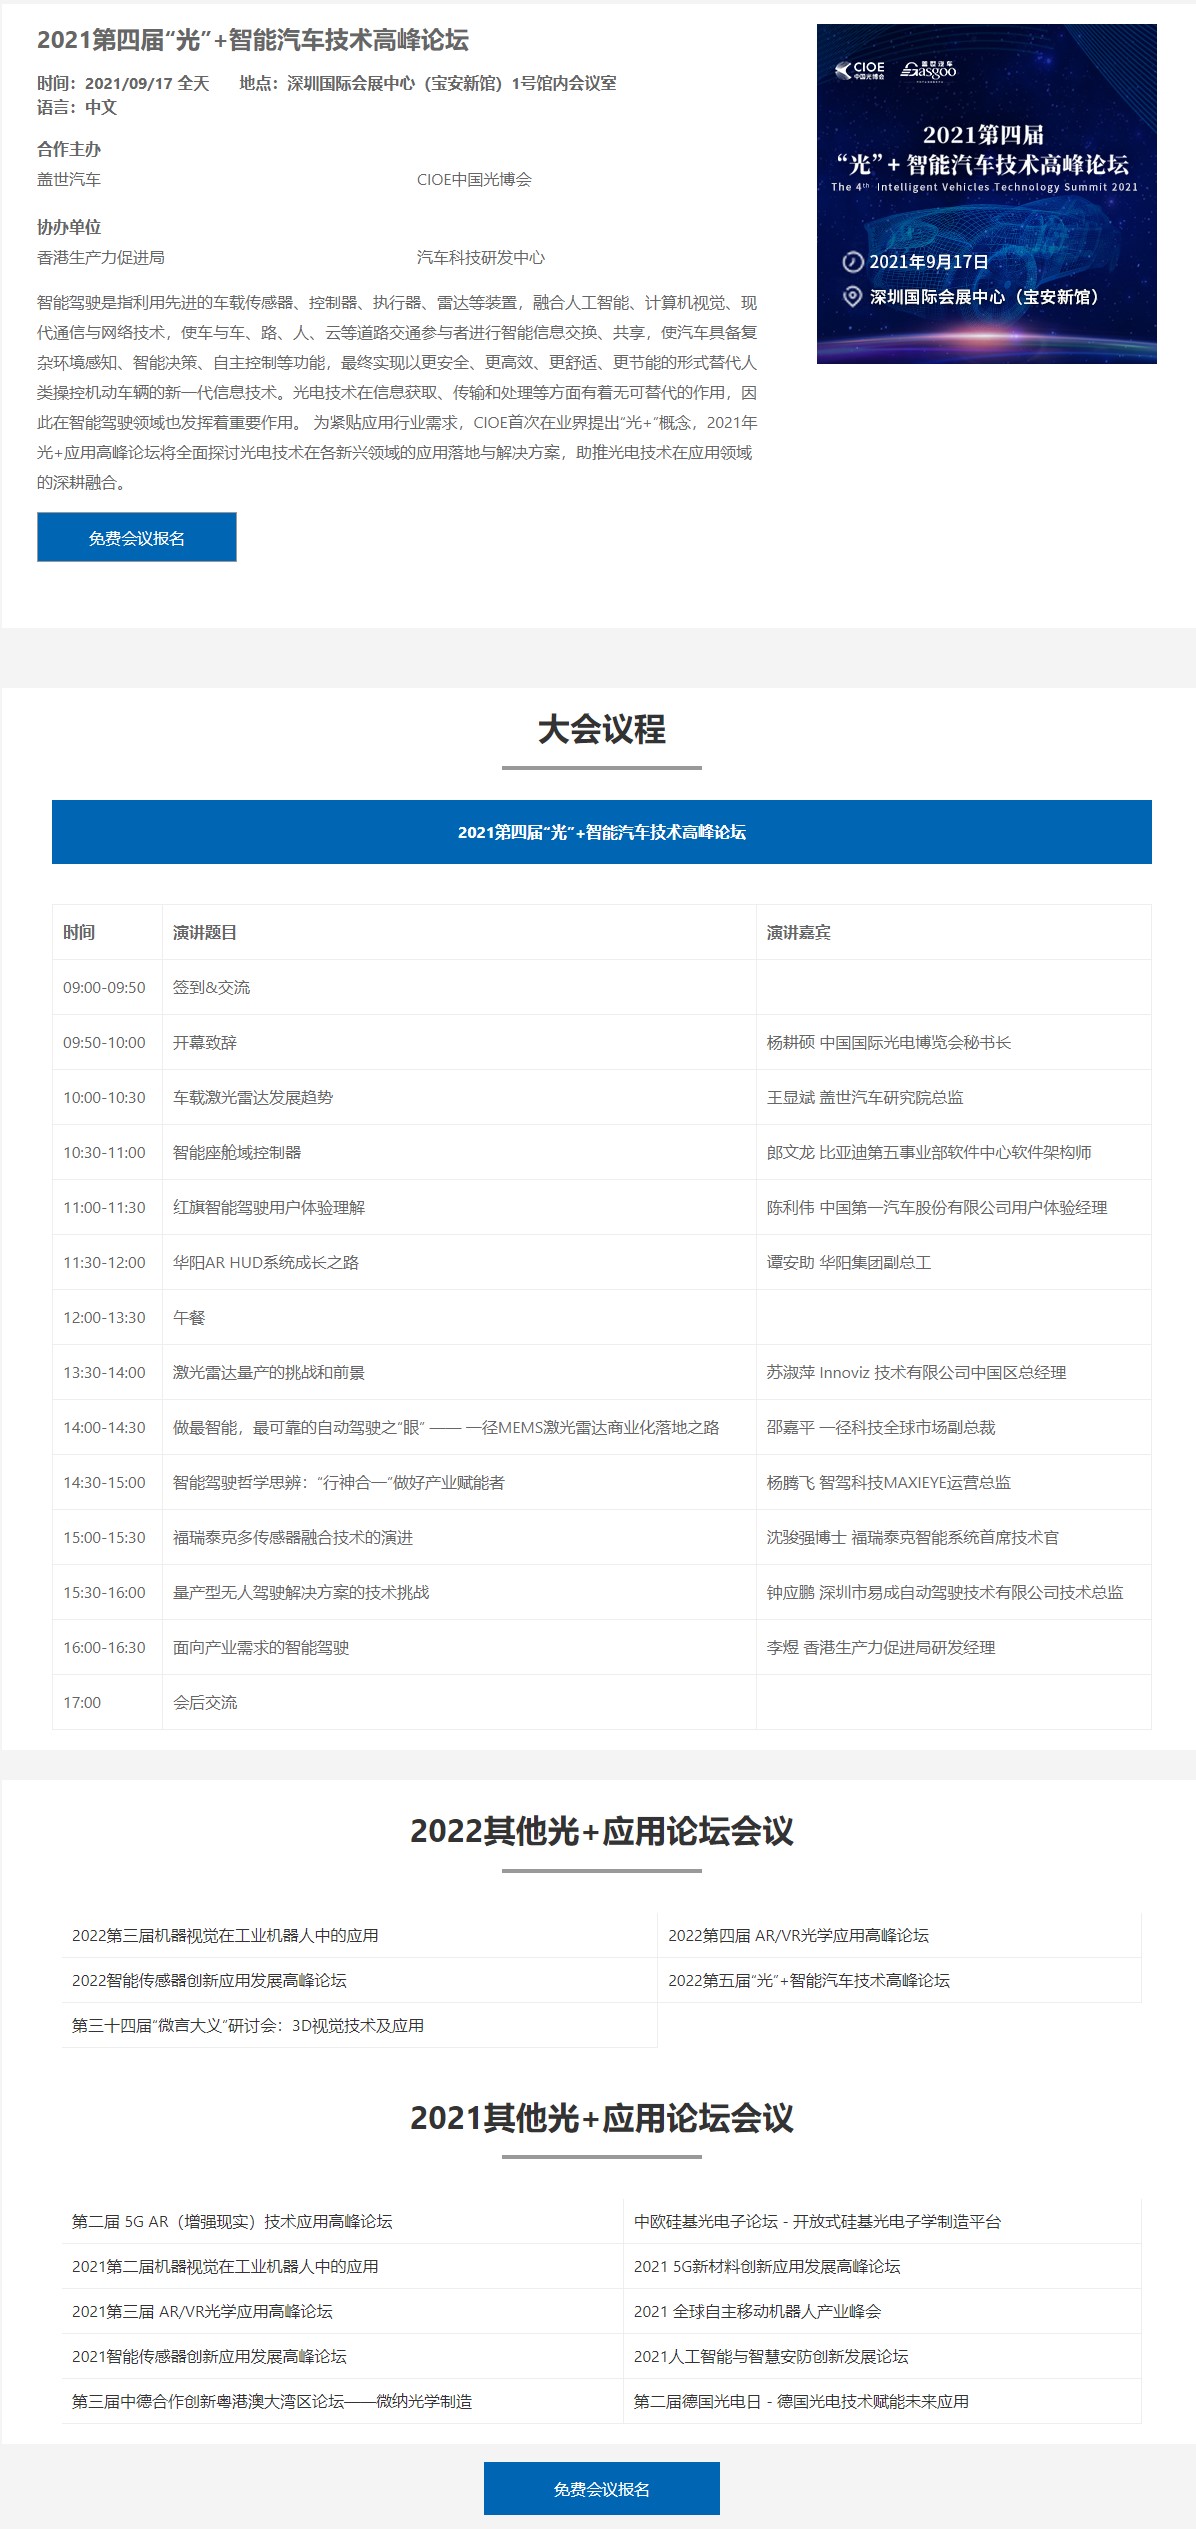Select the 签到&交流 agenda row
The height and width of the screenshot is (2529, 1196).
(x=602, y=987)
